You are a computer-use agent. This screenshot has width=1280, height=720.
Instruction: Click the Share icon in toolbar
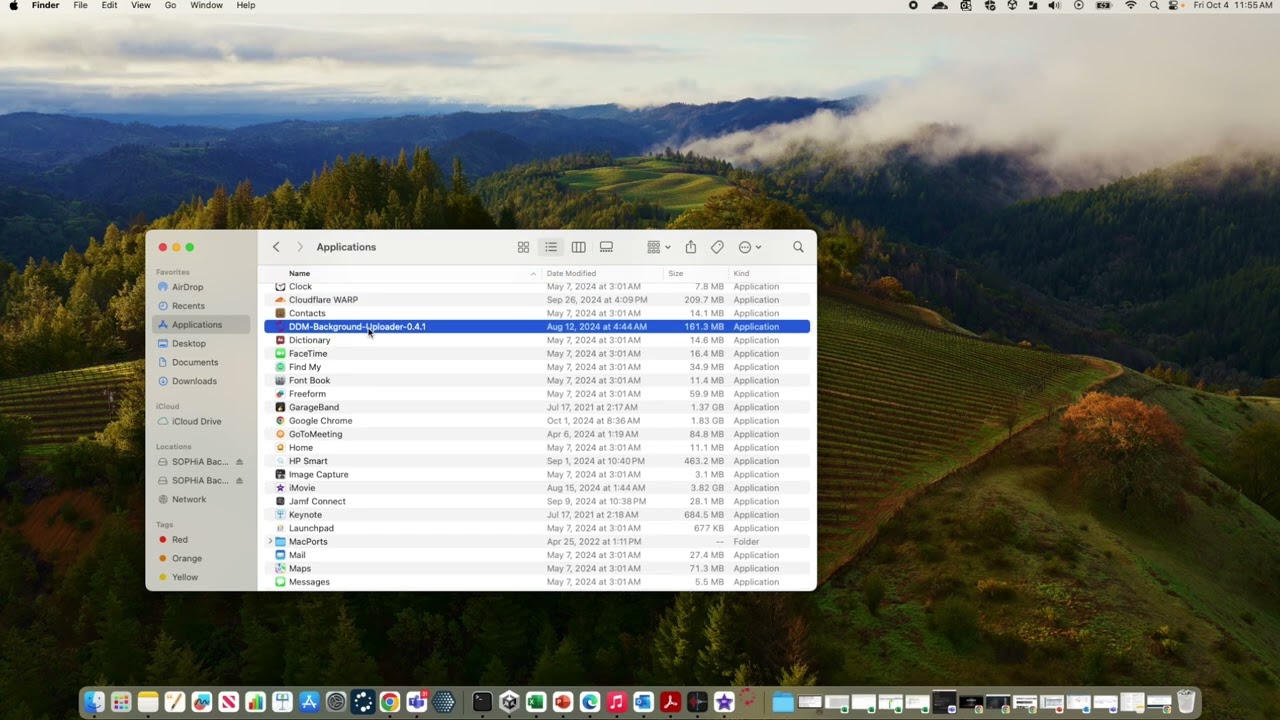coord(690,247)
